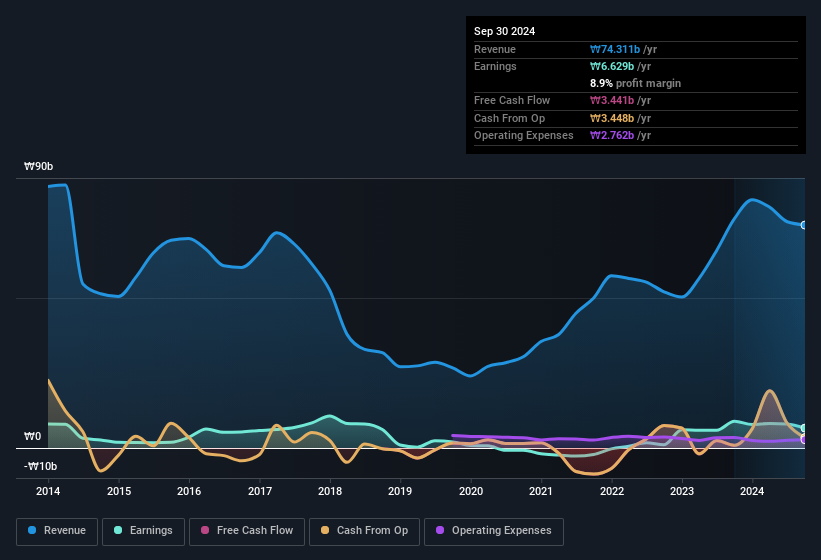
Task: Select the 2022 x-axis label
Action: [612, 491]
